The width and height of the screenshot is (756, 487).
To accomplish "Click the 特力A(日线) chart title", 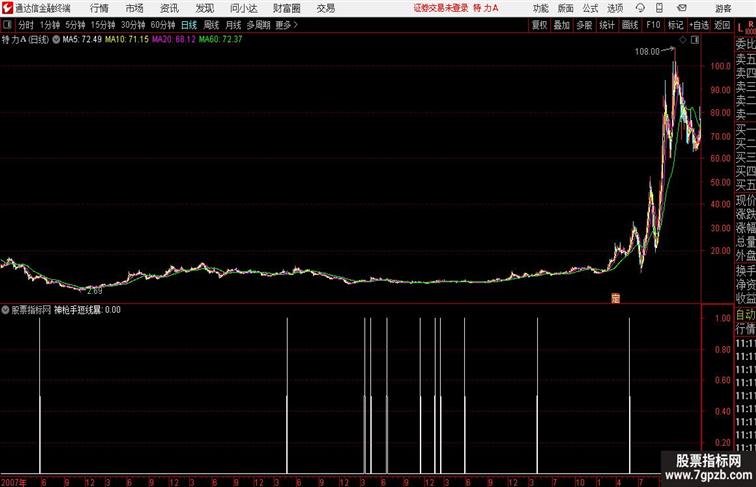I will click(25, 40).
